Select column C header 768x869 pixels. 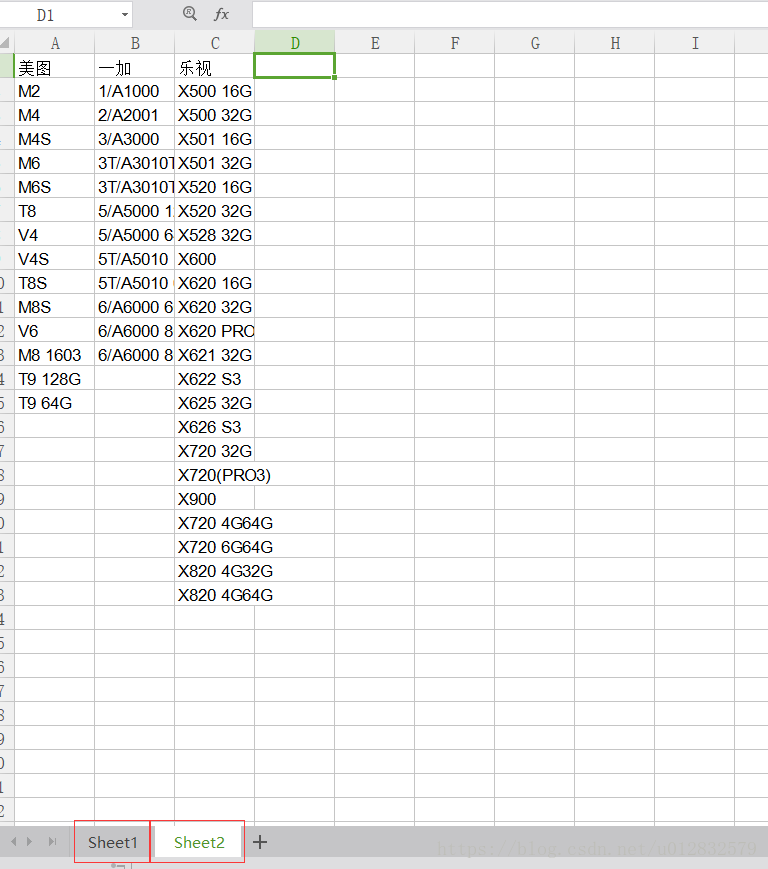pos(214,43)
